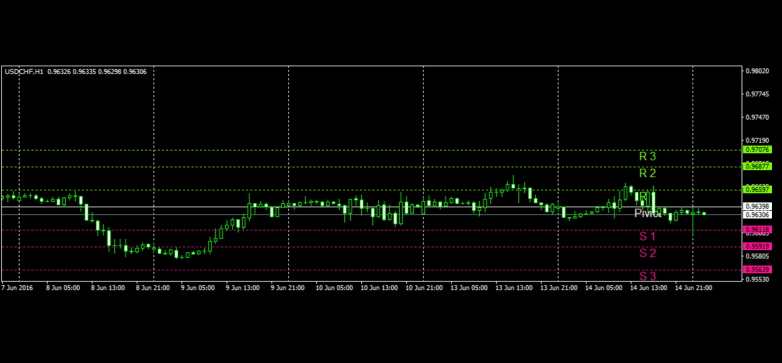Image resolution: width=782 pixels, height=363 pixels.
Task: Click the 7 Jun 2016 date label
Action: [x=16, y=288]
